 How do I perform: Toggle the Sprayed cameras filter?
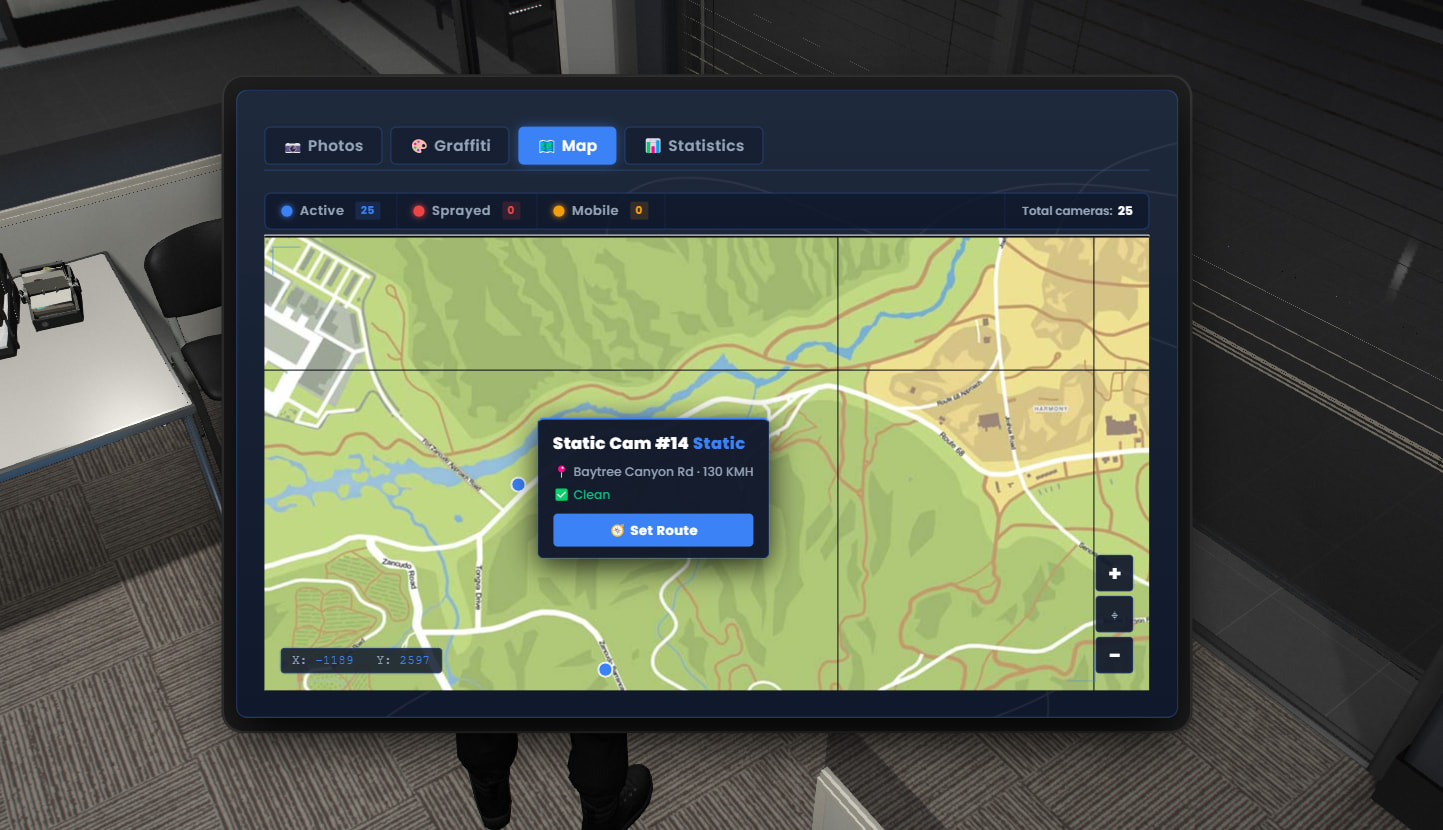(x=466, y=211)
